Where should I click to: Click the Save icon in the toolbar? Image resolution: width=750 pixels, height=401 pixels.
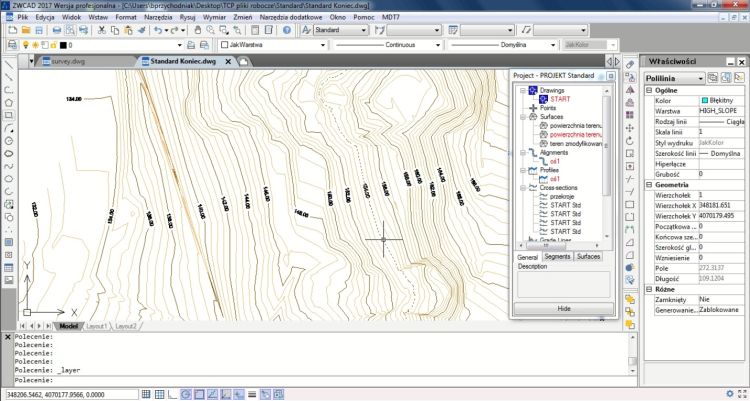(39, 30)
